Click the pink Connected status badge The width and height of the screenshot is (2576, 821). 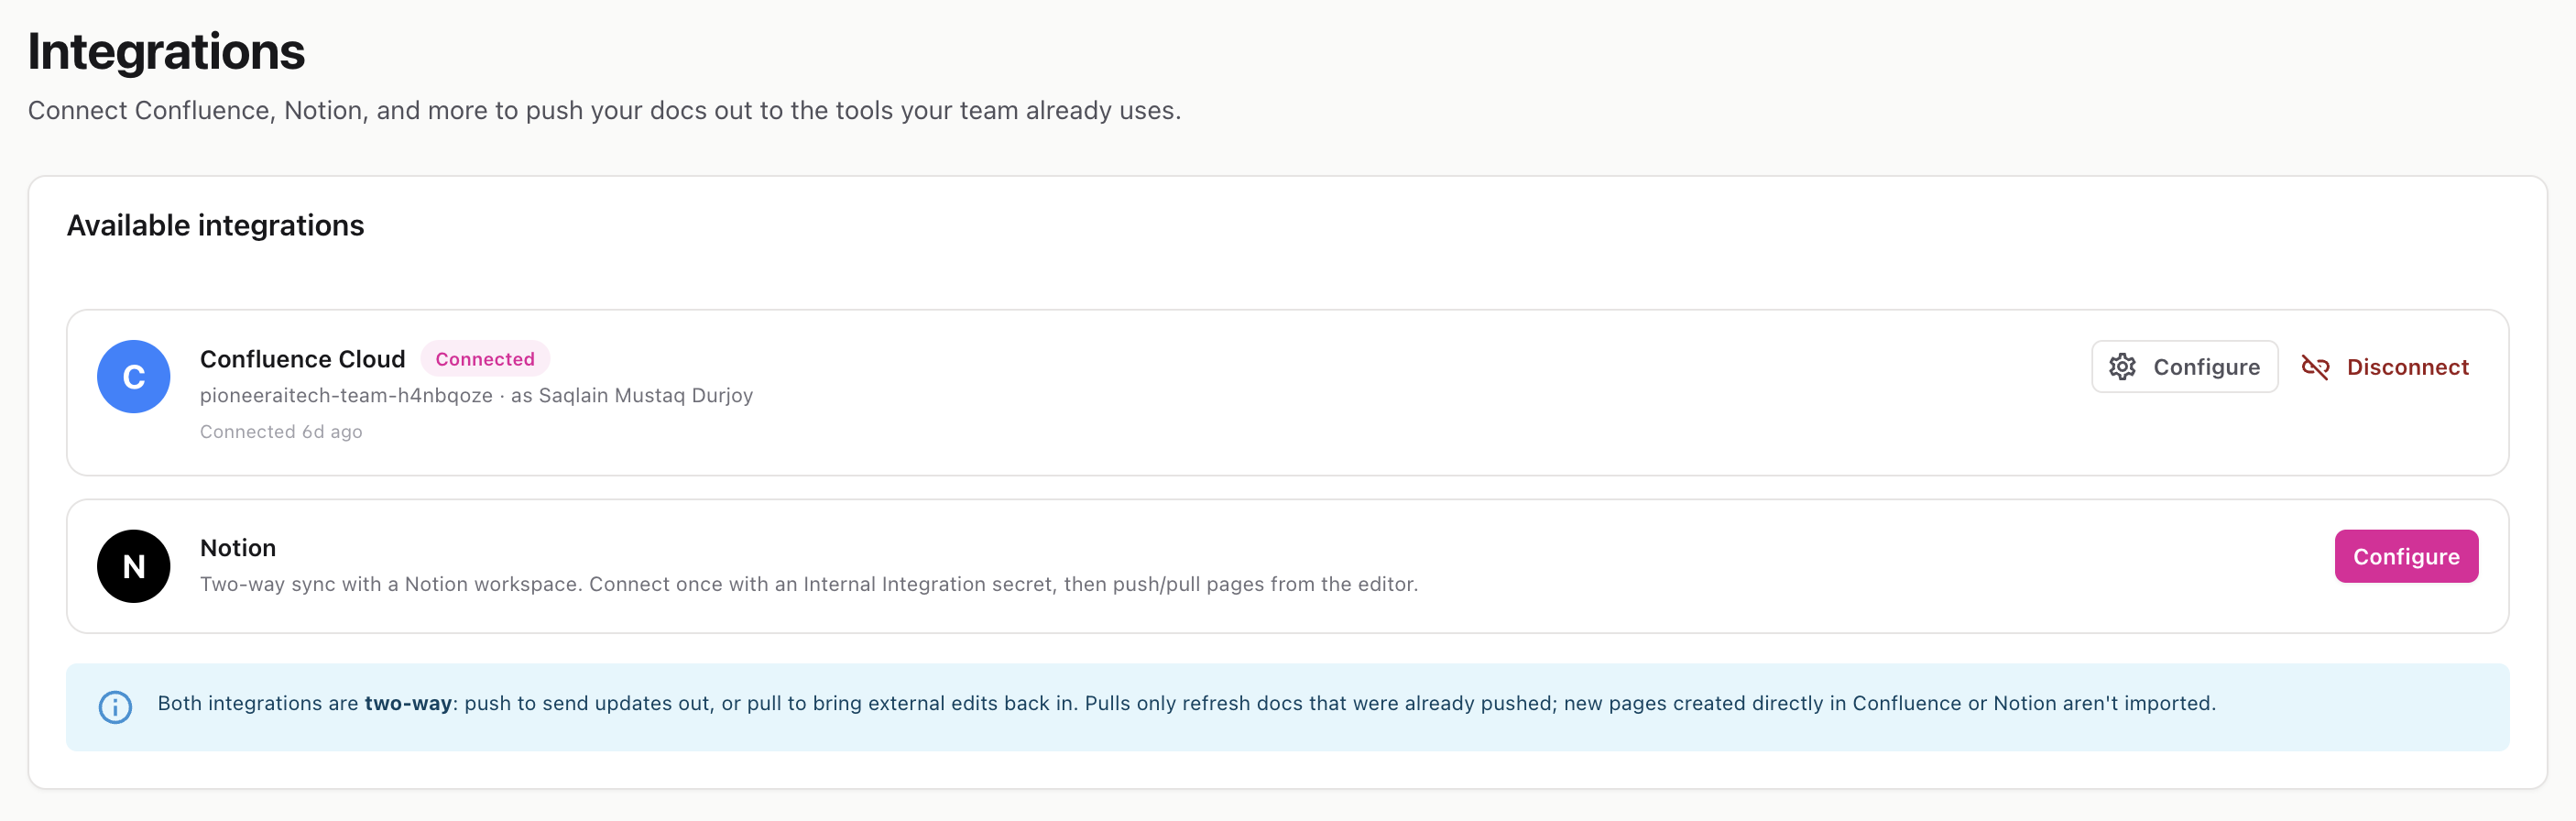point(485,359)
